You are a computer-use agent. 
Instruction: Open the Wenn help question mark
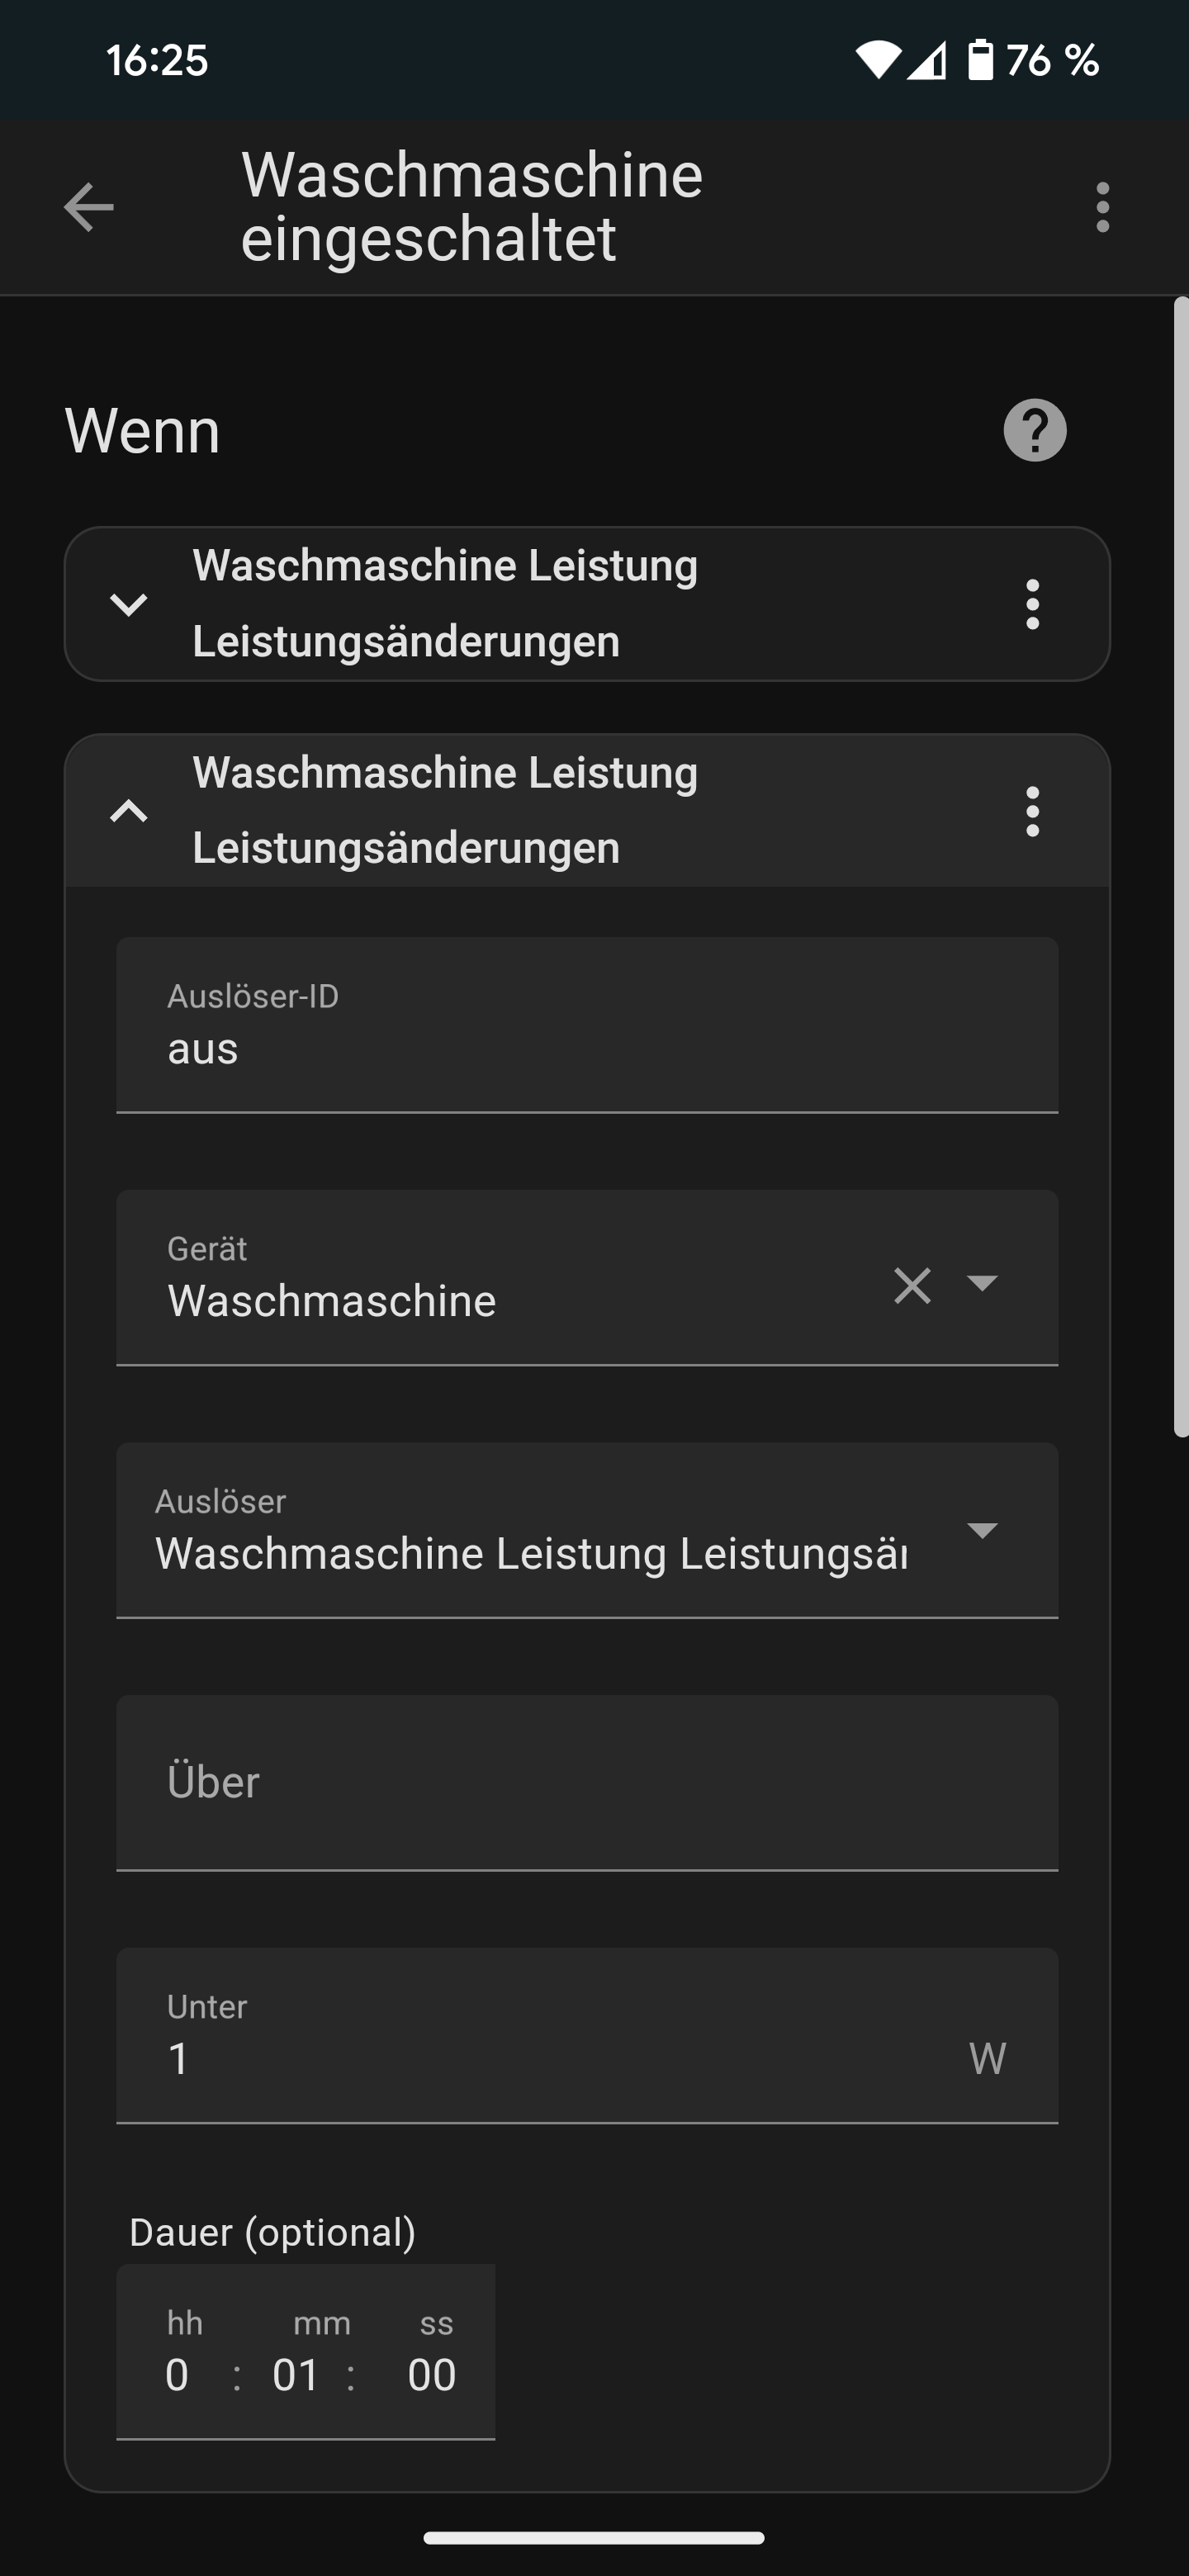(1034, 430)
